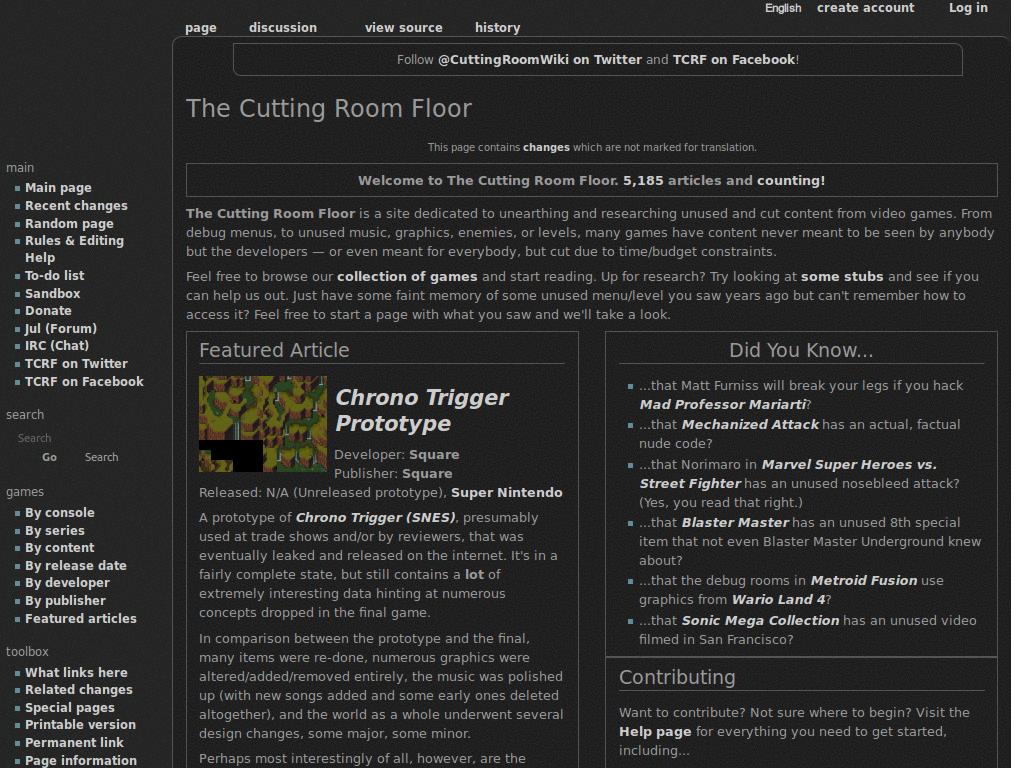Open the history tab

[x=498, y=27]
